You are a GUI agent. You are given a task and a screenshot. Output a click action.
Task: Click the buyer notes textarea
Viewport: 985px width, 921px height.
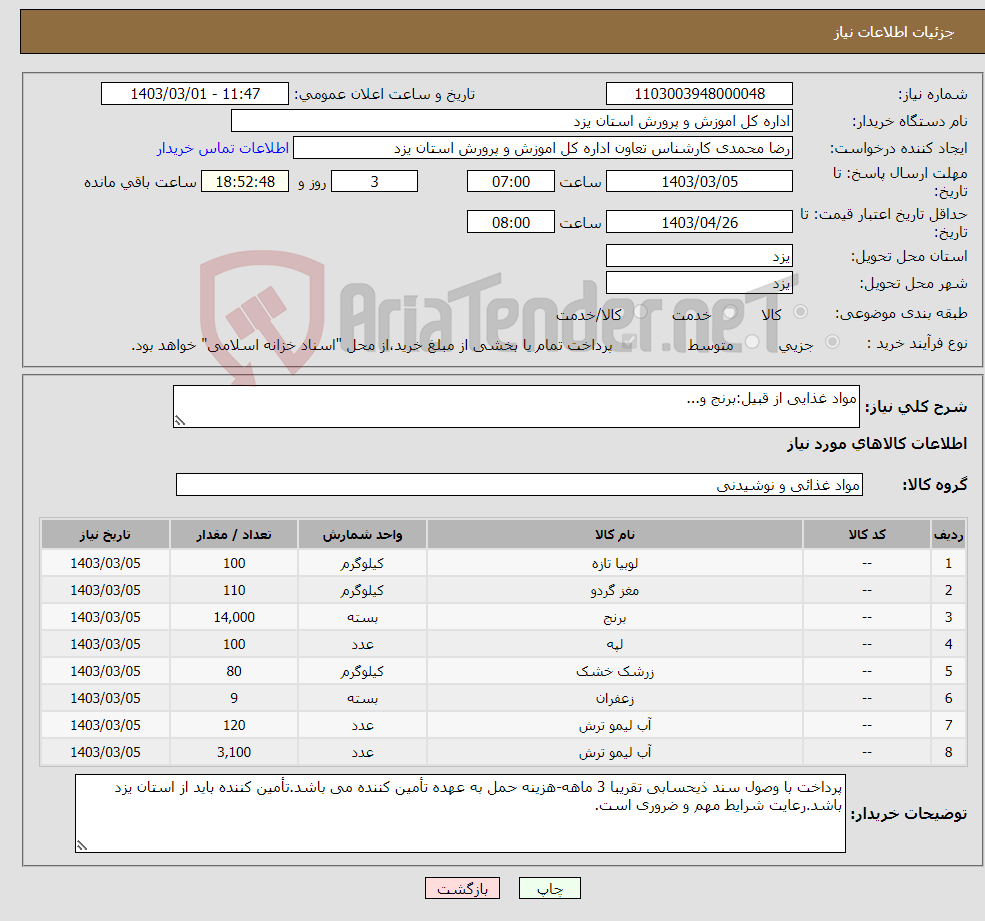tap(460, 814)
